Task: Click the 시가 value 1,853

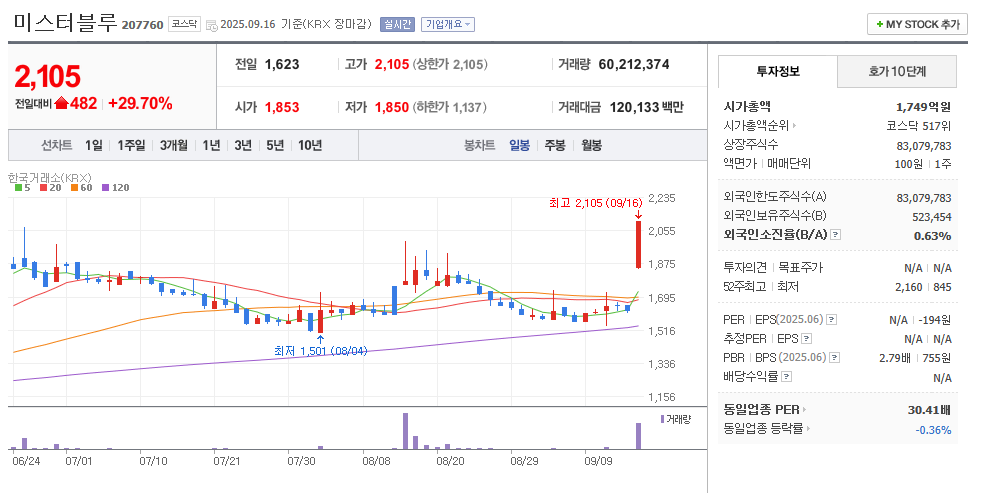Action: click(x=282, y=108)
